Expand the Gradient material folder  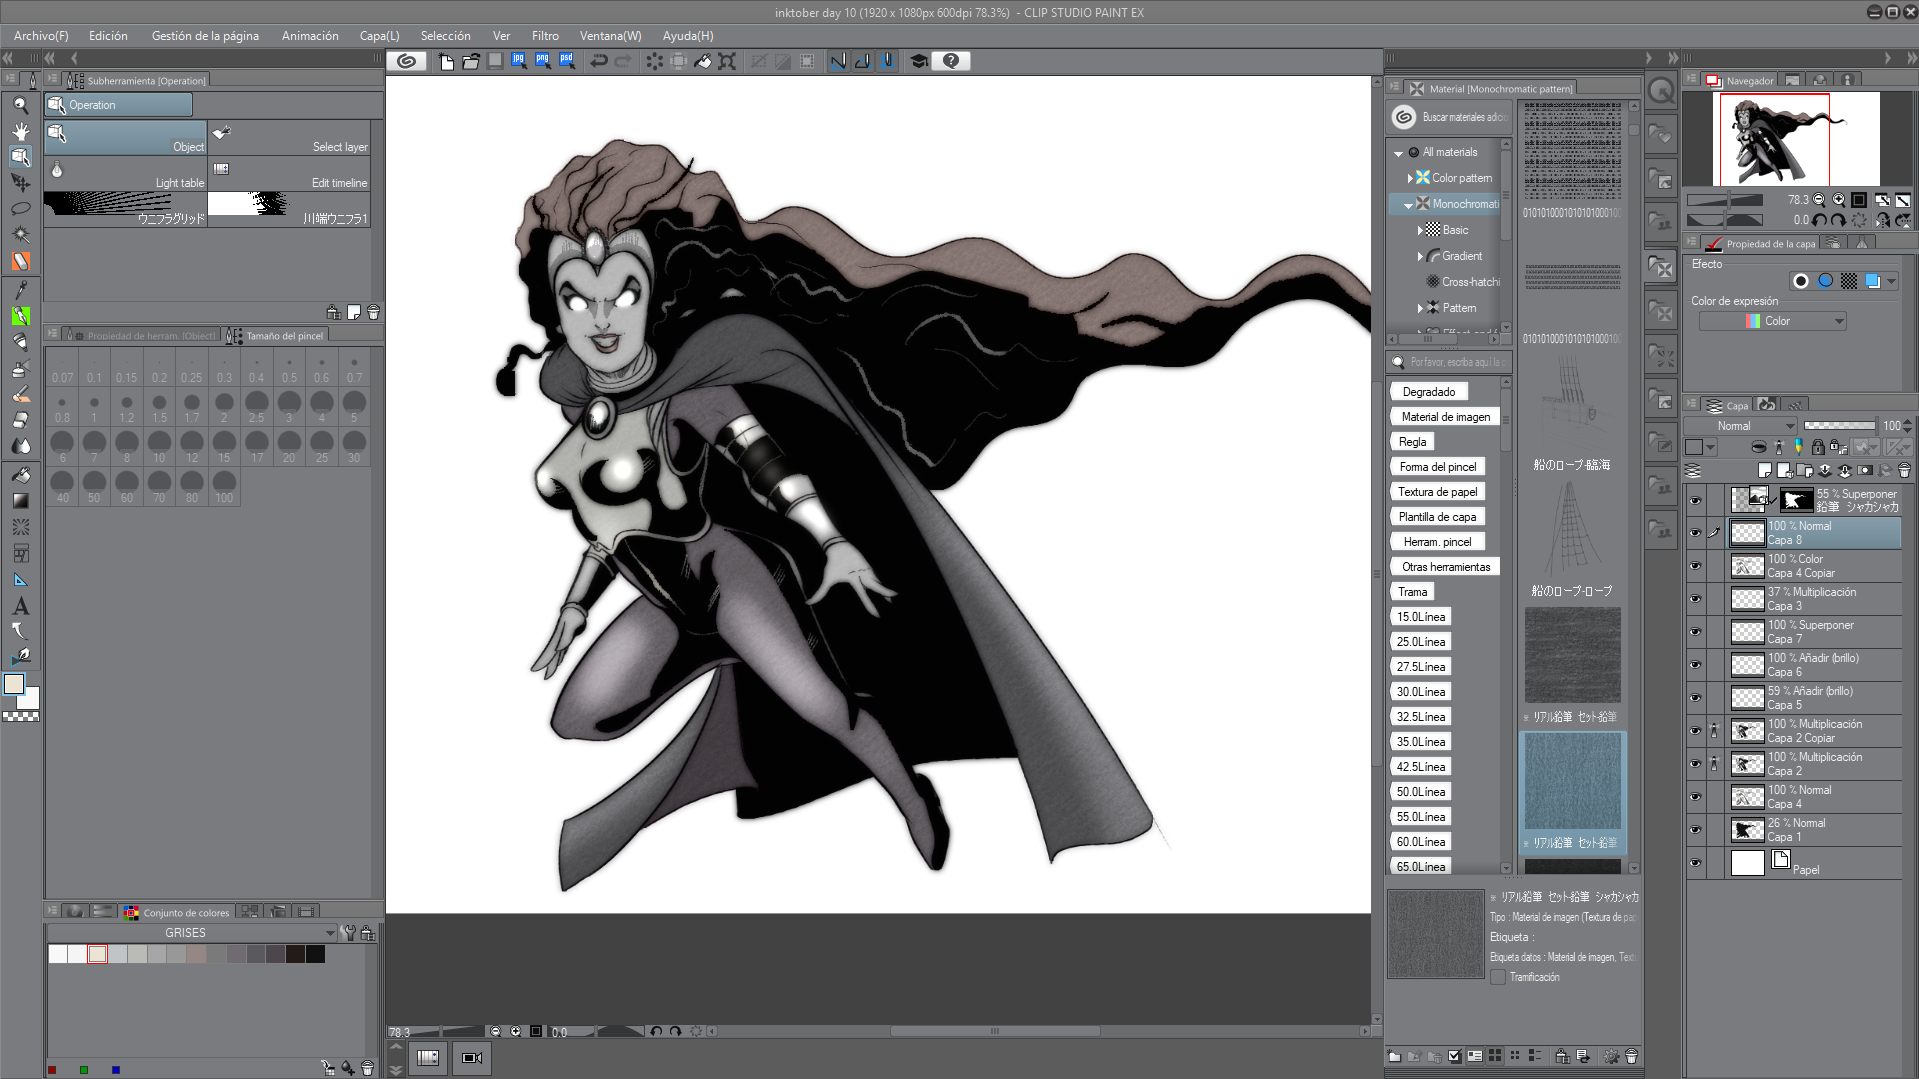pyautogui.click(x=1420, y=256)
